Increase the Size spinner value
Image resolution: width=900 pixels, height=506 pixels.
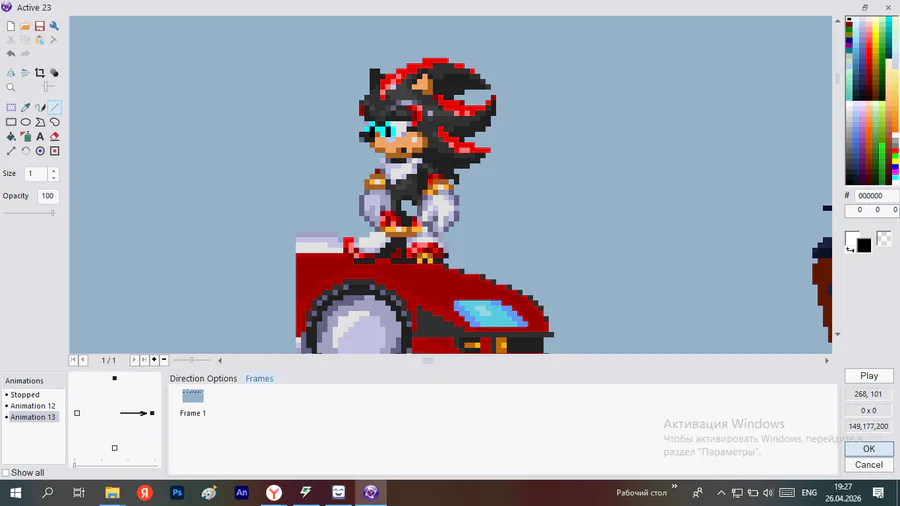tap(53, 170)
